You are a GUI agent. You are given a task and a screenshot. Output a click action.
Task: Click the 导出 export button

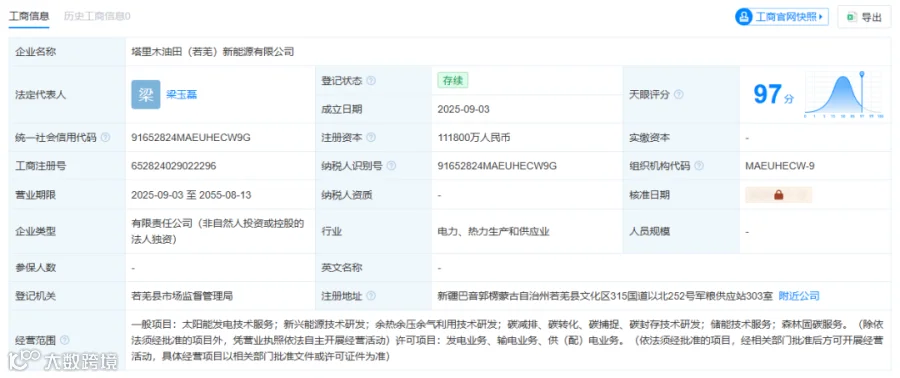[x=864, y=17]
